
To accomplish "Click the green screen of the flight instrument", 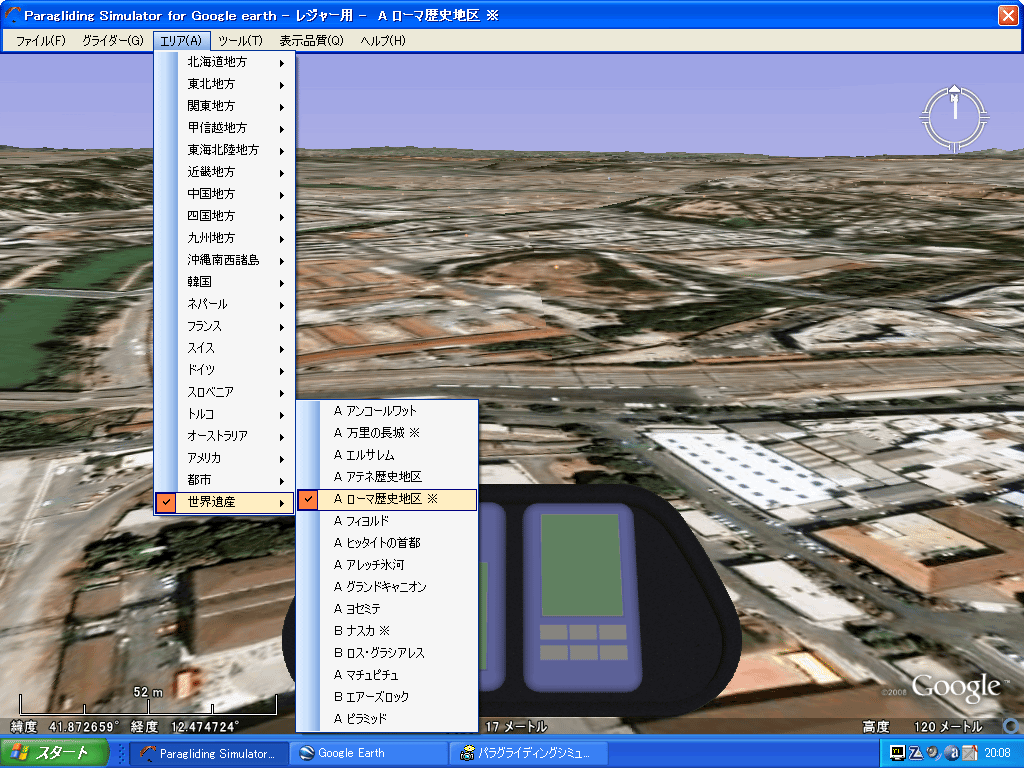I will [x=581, y=565].
